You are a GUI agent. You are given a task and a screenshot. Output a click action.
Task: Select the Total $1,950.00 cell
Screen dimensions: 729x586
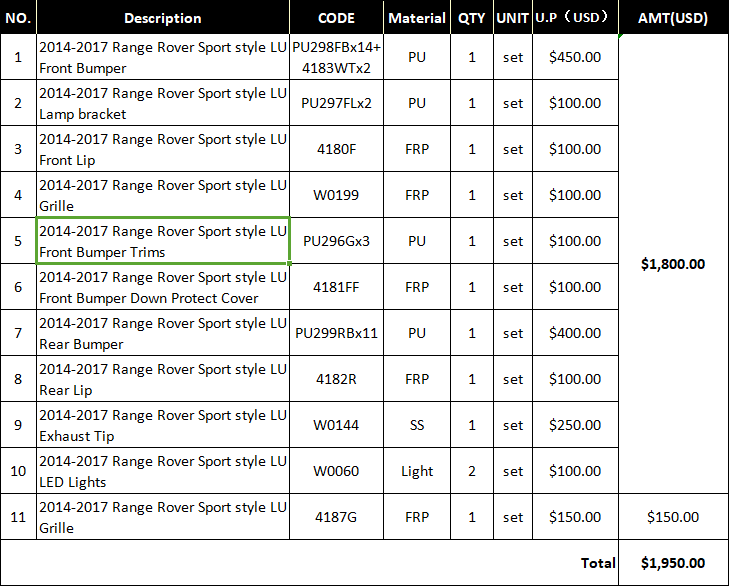tap(673, 563)
